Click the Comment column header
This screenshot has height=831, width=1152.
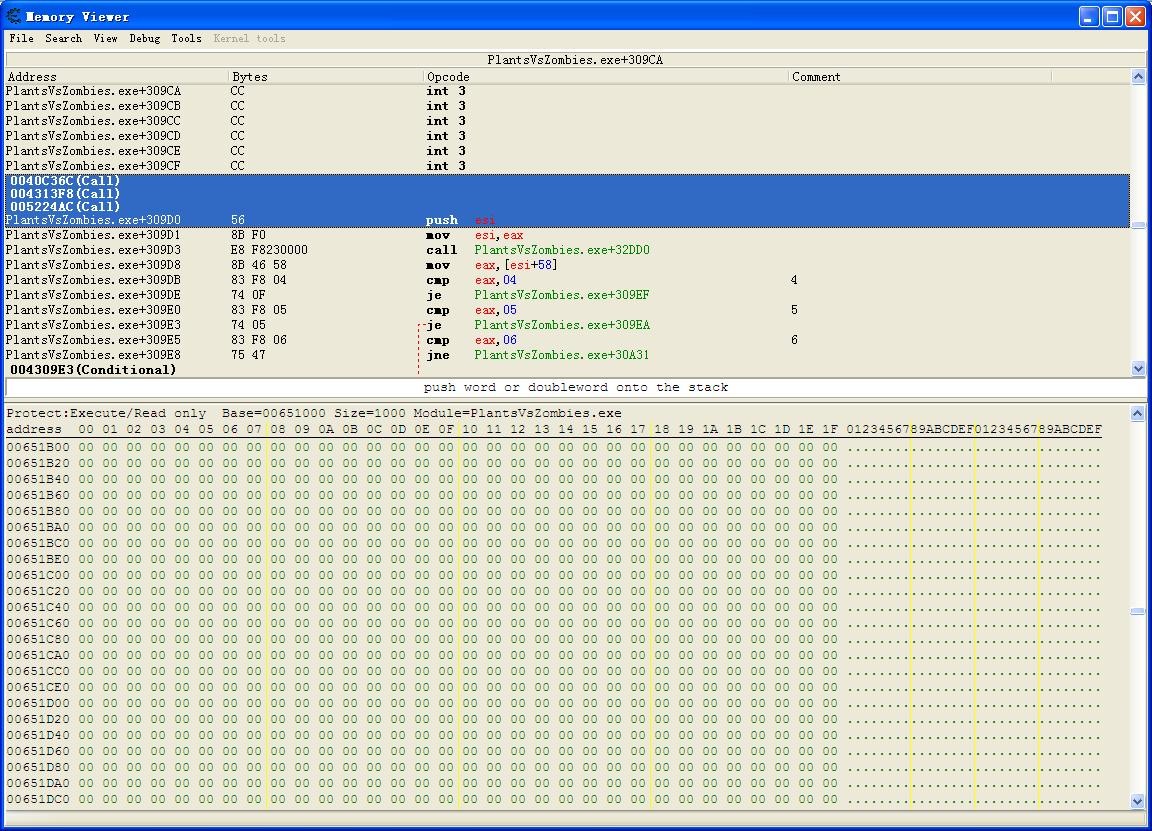point(920,76)
